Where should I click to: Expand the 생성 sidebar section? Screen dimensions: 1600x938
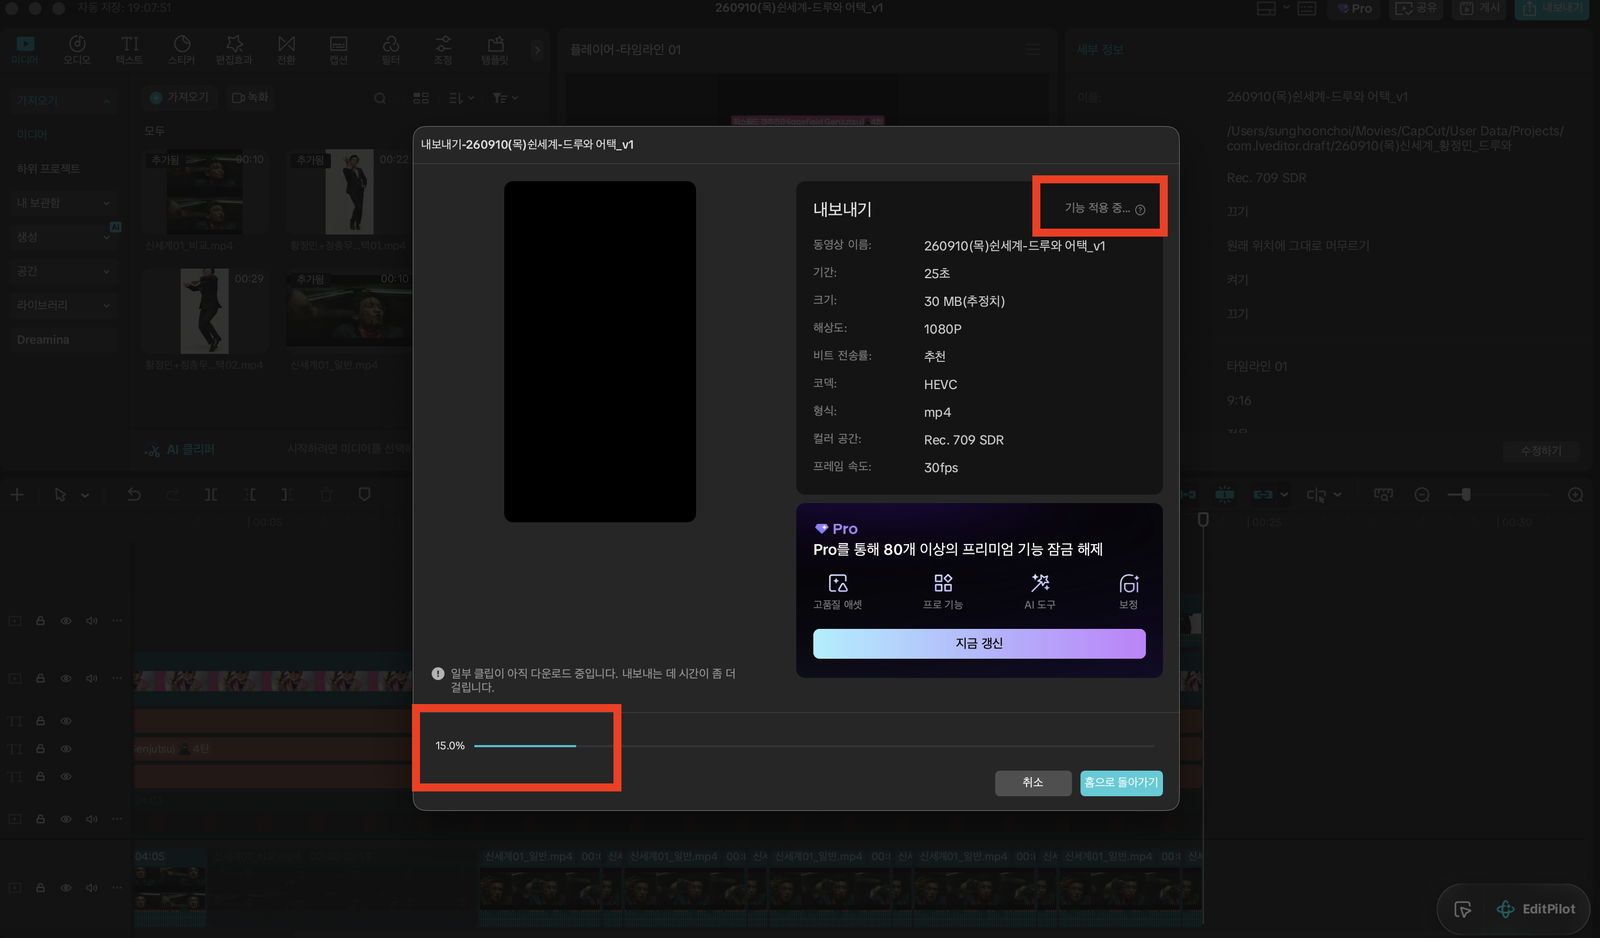[106, 238]
